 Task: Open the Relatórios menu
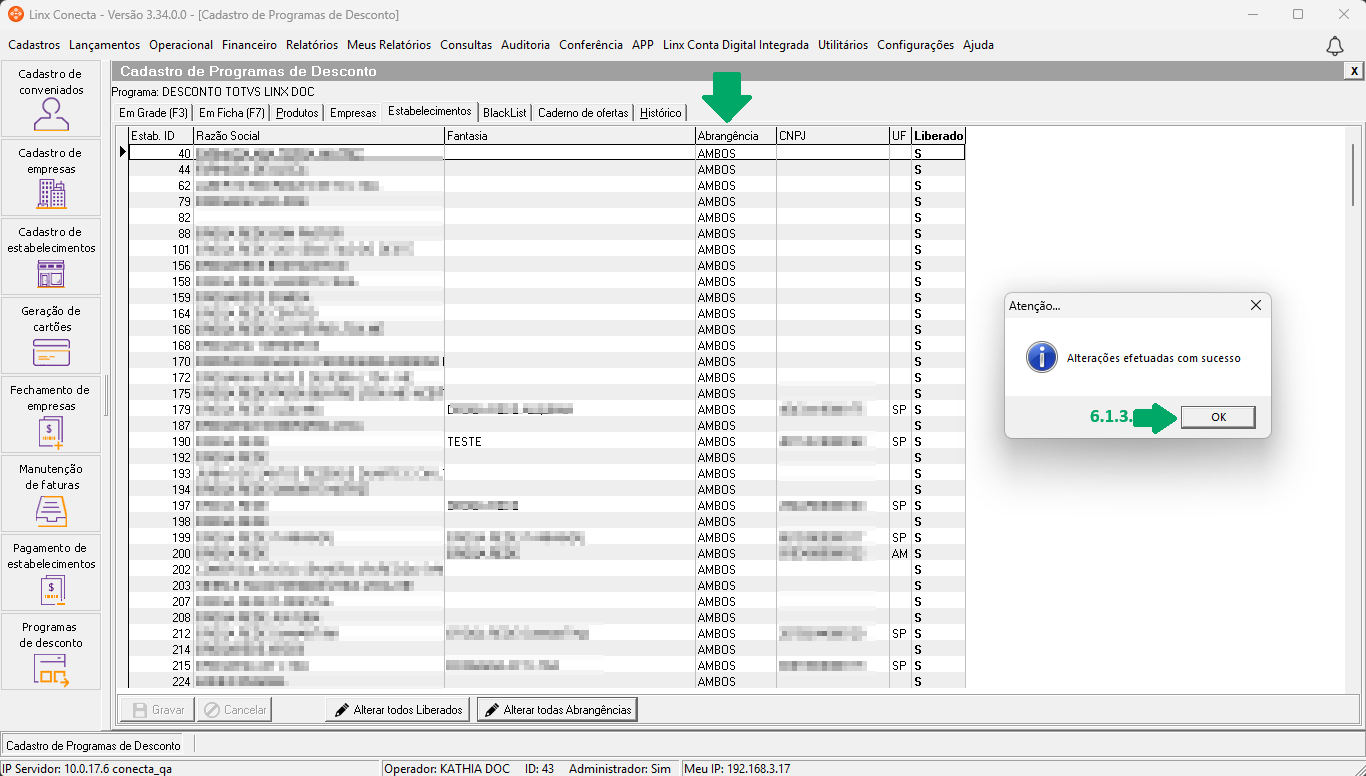312,45
